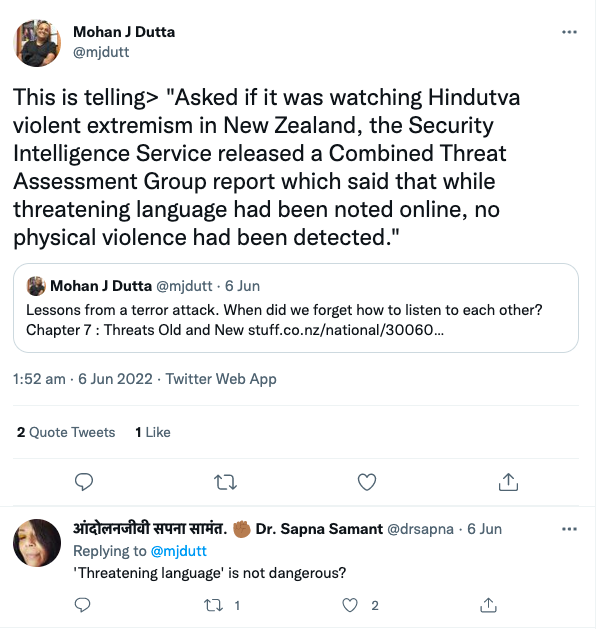The width and height of the screenshot is (601, 629).
Task: Open Twitter Web App source link
Action: pyautogui.click(x=221, y=379)
